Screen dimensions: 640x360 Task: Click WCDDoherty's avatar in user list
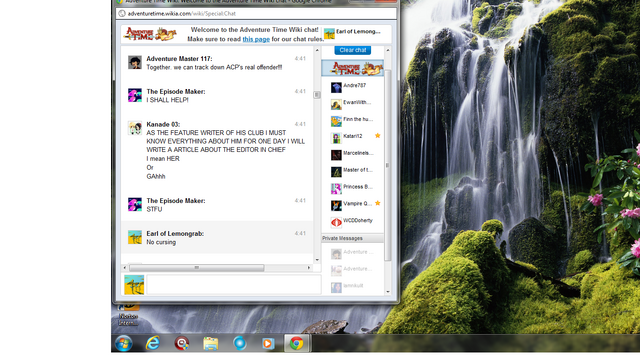pyautogui.click(x=336, y=222)
